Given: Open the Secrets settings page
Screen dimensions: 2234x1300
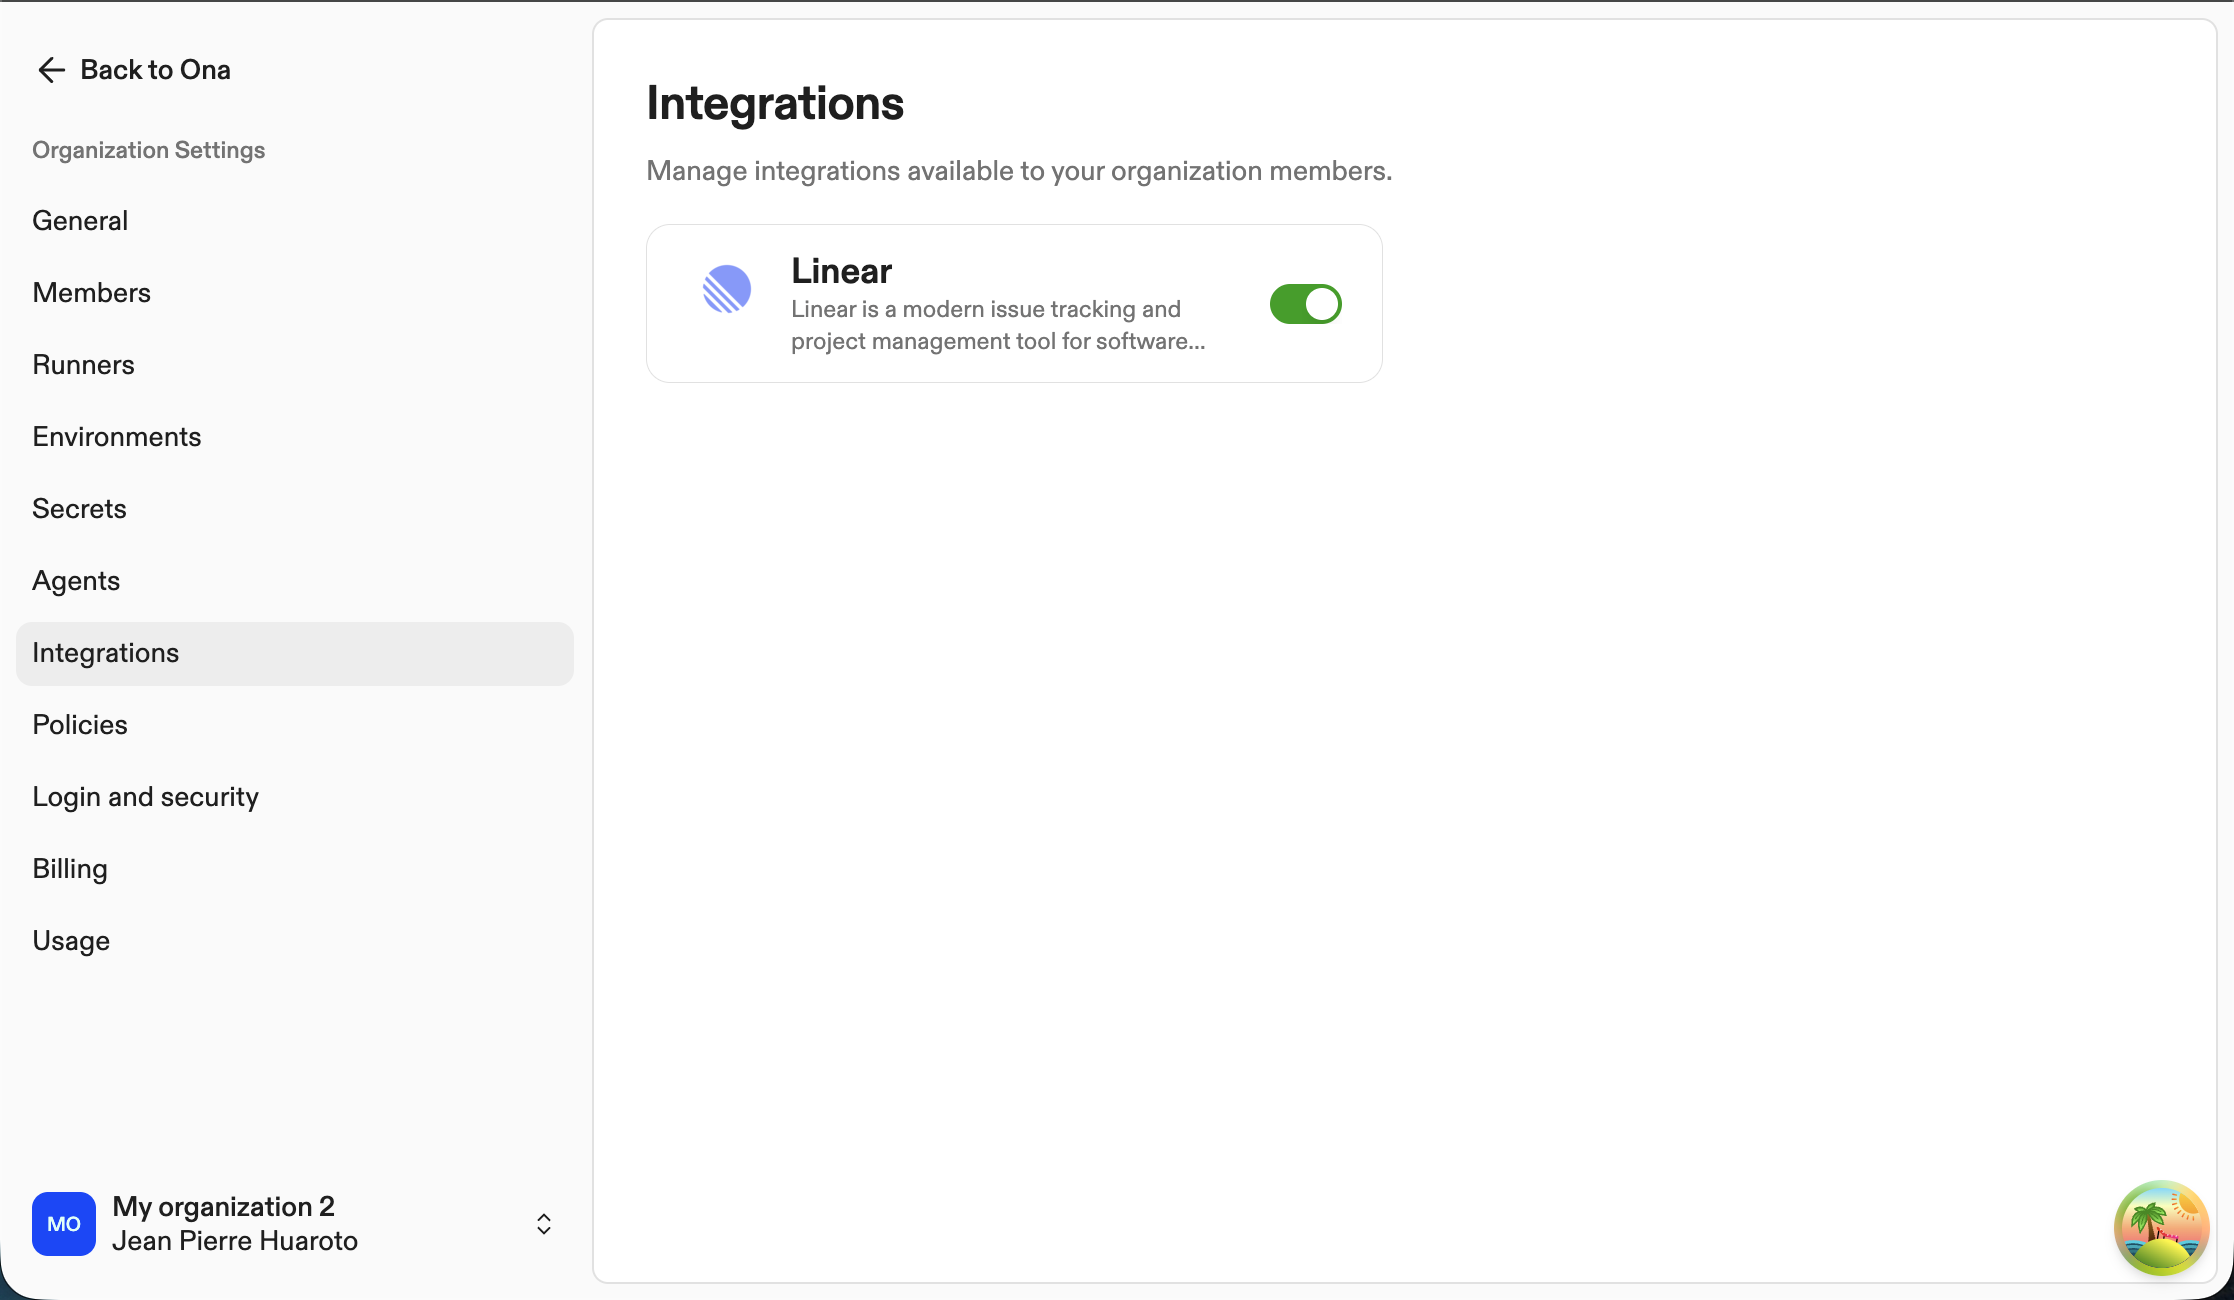Looking at the screenshot, I should [79, 508].
